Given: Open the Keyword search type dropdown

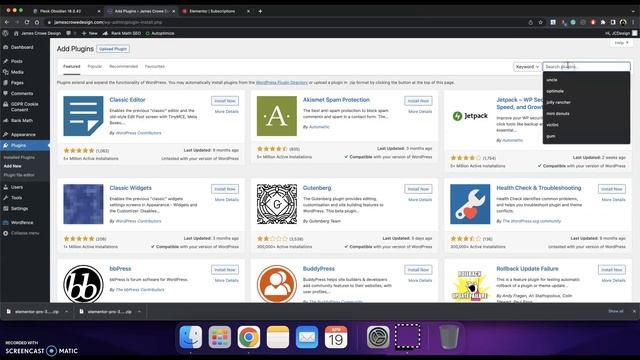Looking at the screenshot, I should (x=527, y=67).
